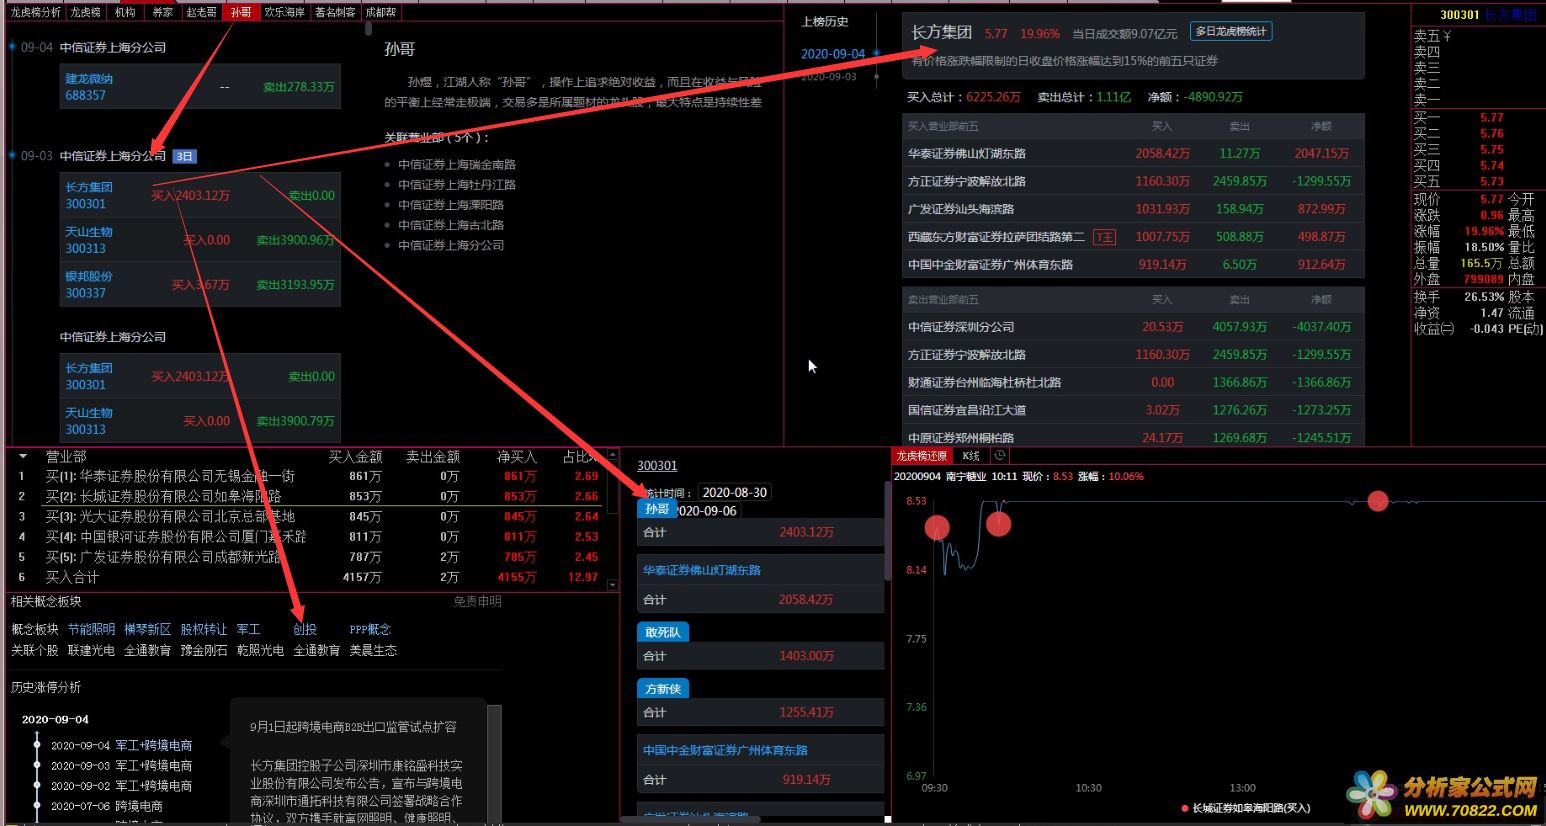Open the 欢乐海岸 tab
Screen dimensions: 1546x826
click(x=284, y=12)
